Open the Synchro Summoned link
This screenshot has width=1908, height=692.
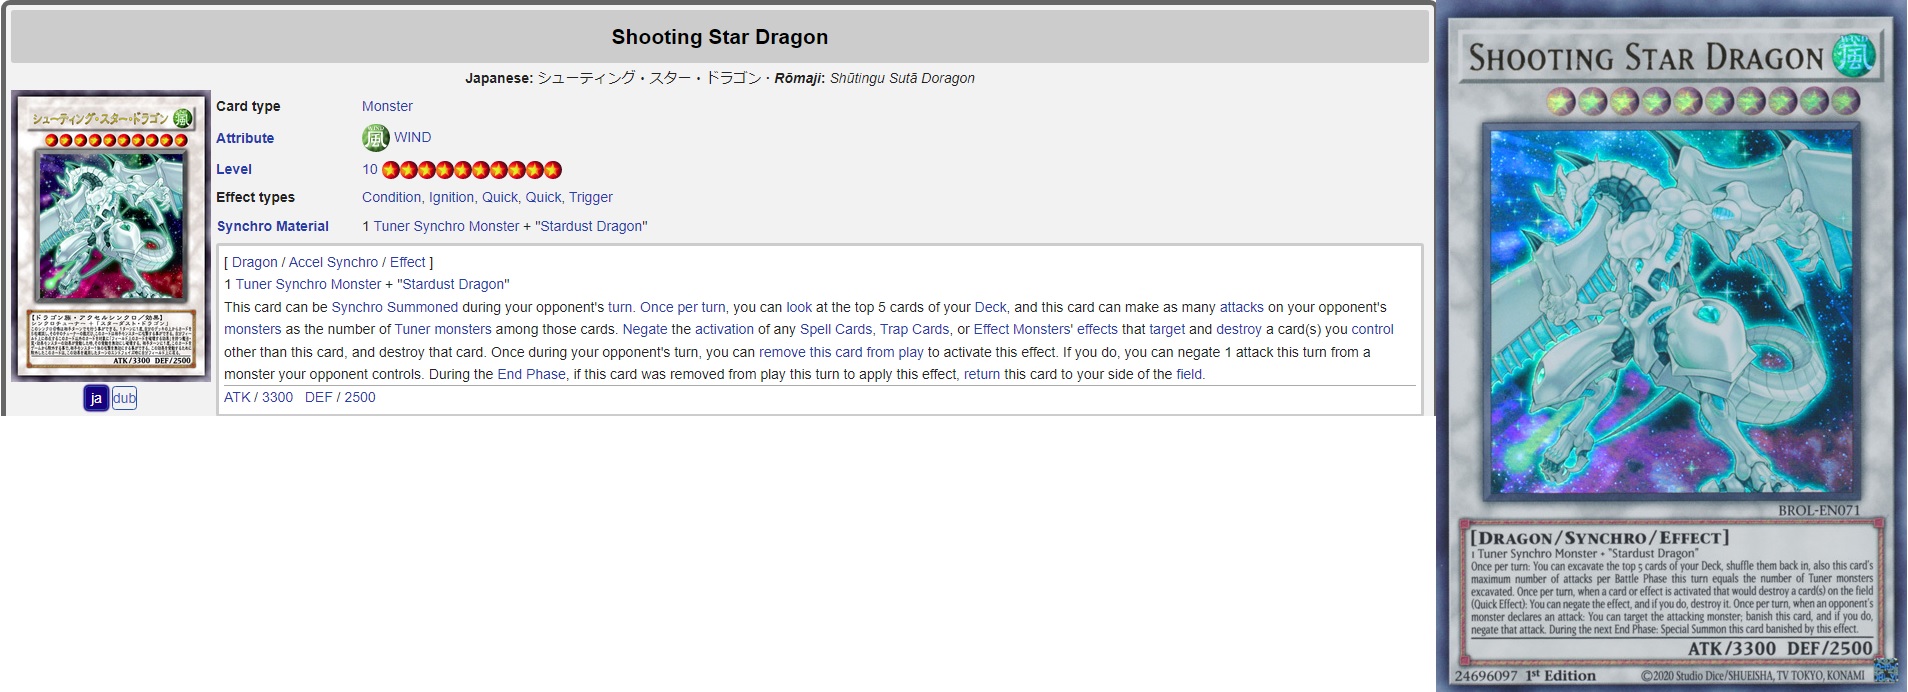coord(394,307)
